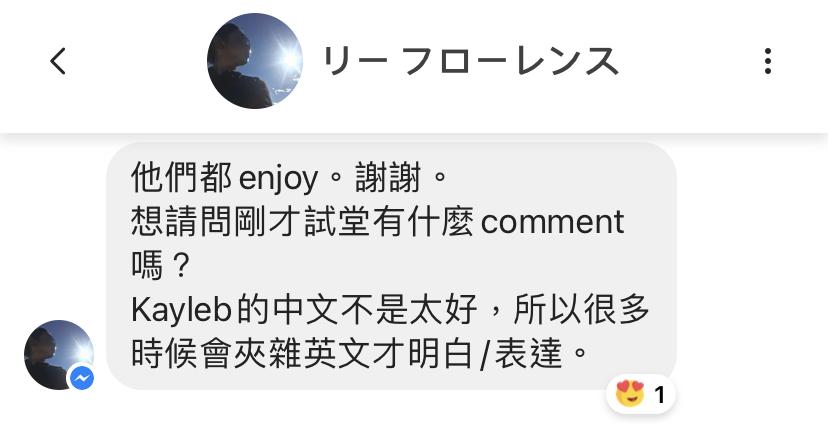This screenshot has width=828, height=424.
Task: Click the word comment in the message
Action: click(x=553, y=222)
